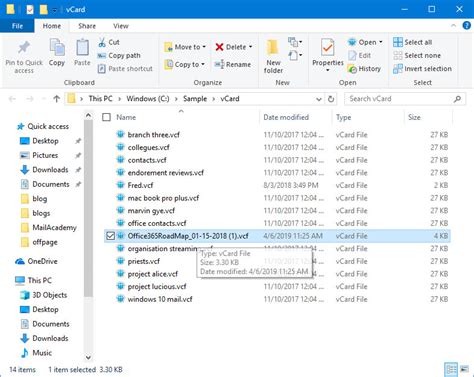Viewport: 474px width, 377px height.
Task: Open Music in navigation pane
Action: (x=36, y=353)
